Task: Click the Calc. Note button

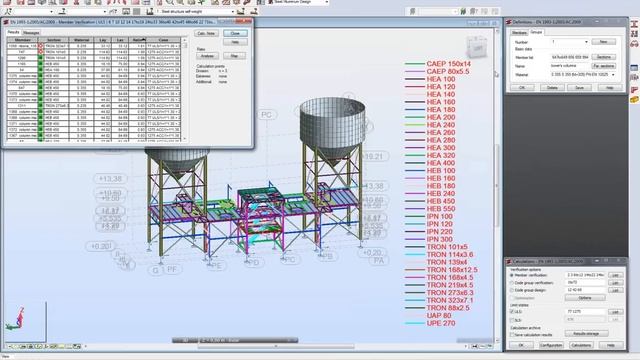Action: (x=207, y=33)
